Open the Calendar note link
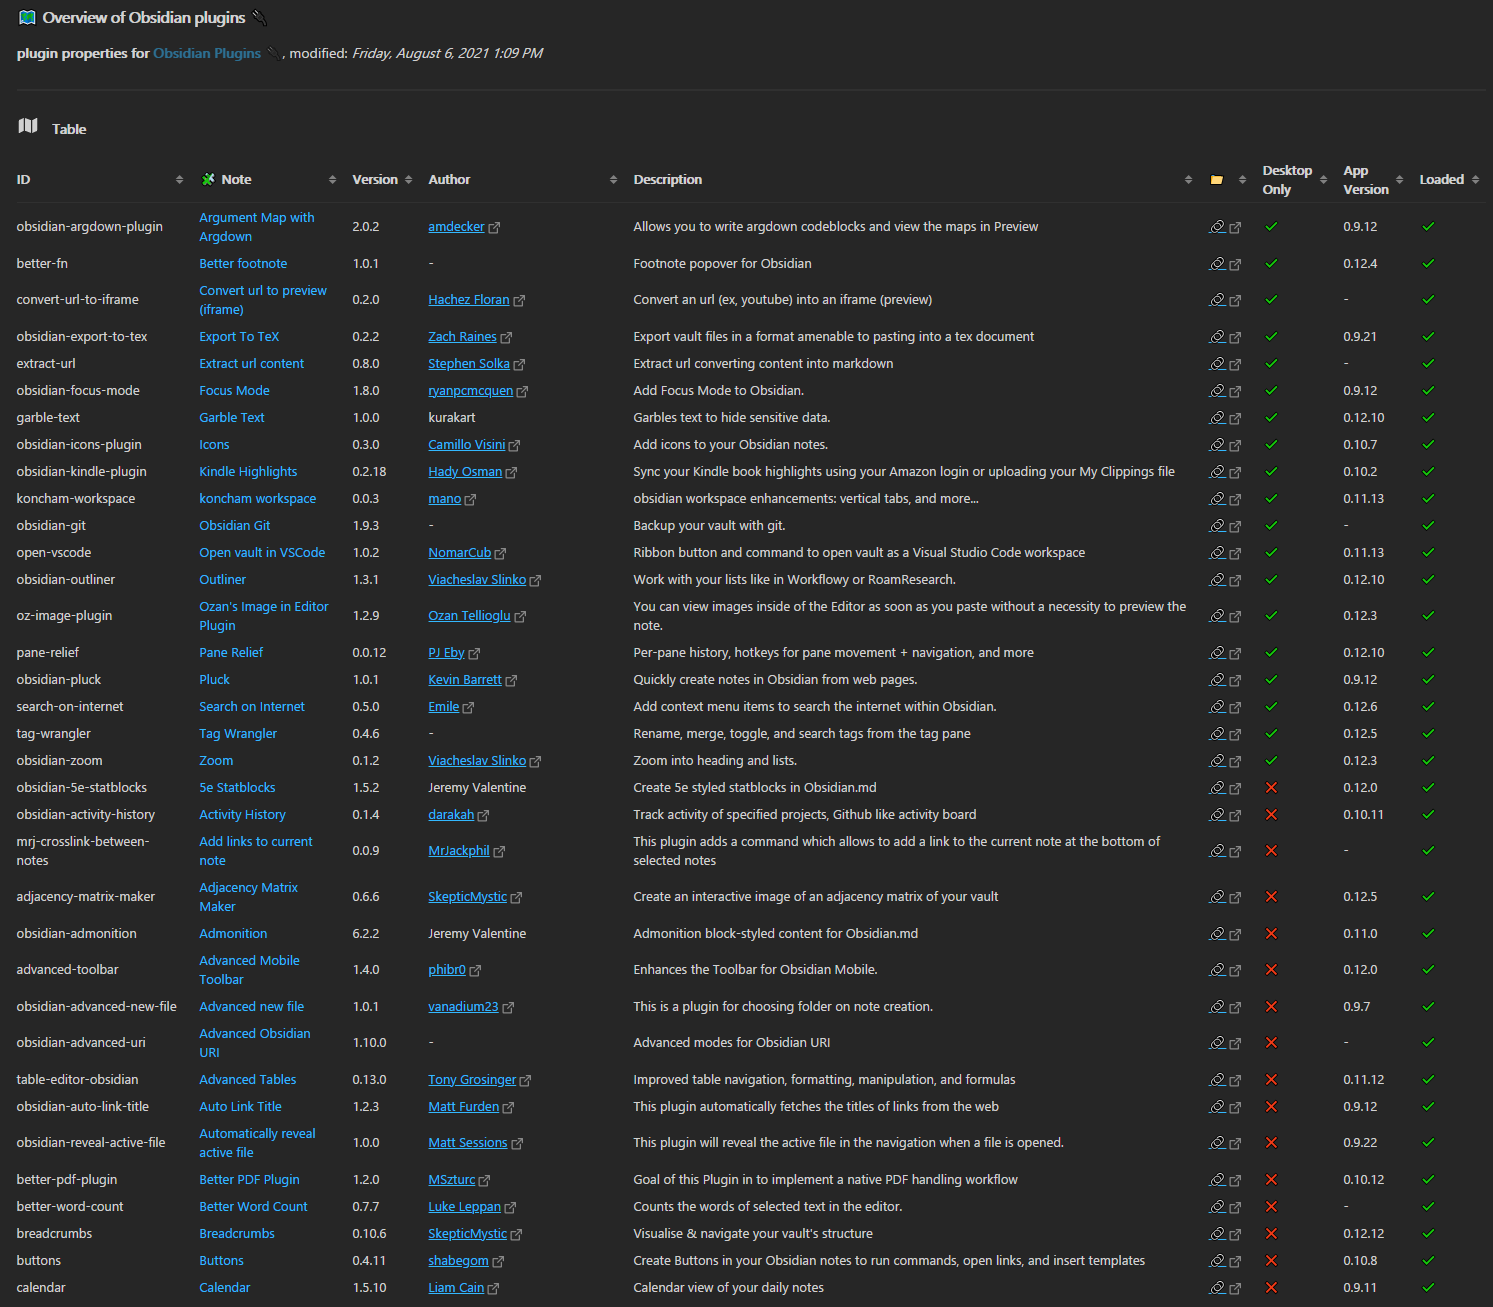Viewport: 1493px width, 1307px height. [x=225, y=1288]
